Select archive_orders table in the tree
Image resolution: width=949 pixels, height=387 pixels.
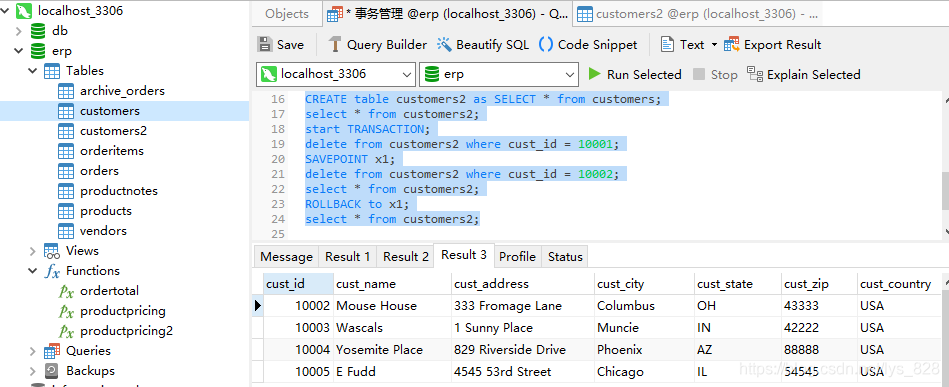click(122, 91)
